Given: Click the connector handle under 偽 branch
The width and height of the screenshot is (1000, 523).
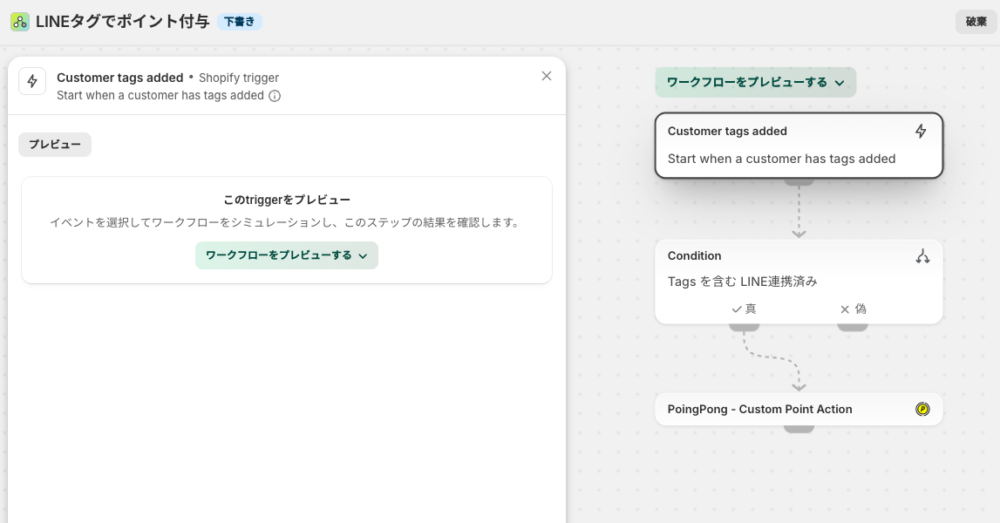Looking at the screenshot, I should click(x=852, y=326).
